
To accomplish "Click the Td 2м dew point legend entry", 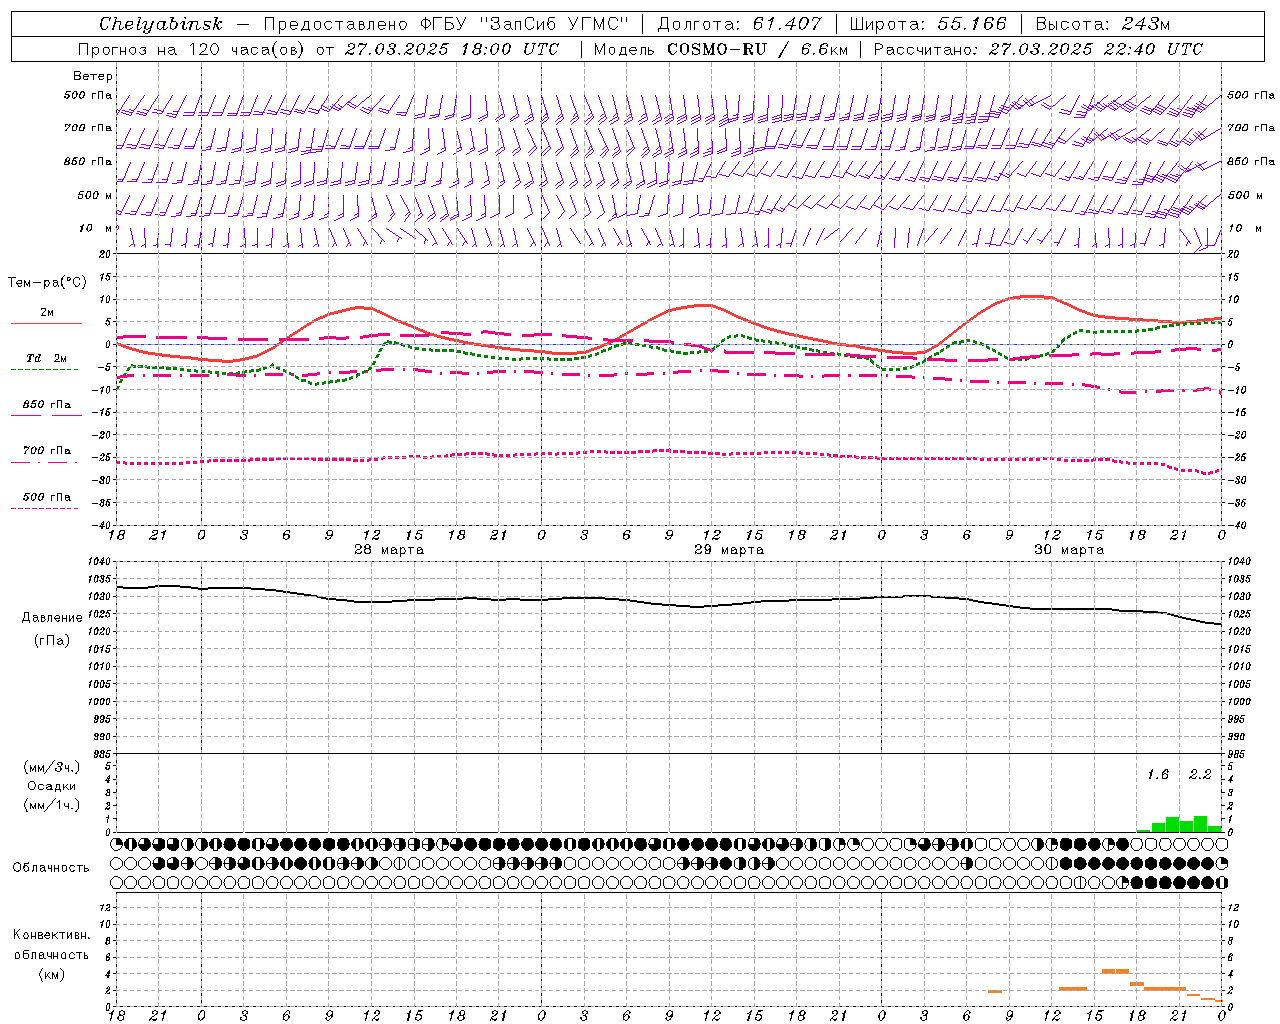I will pos(46,358).
